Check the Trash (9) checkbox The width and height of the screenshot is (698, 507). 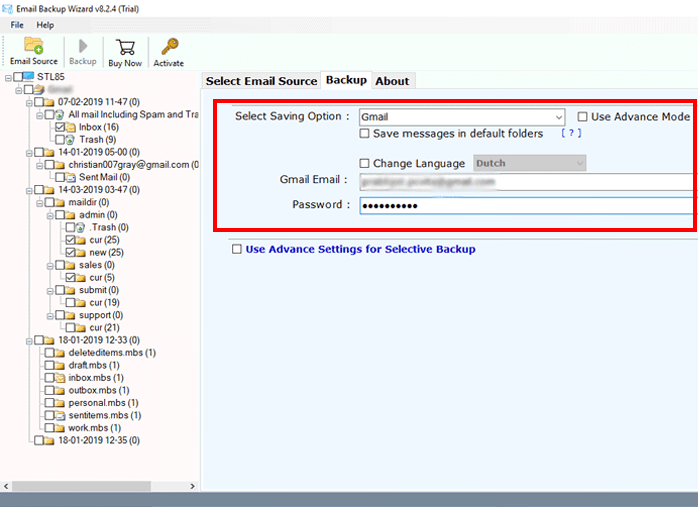pos(60,140)
